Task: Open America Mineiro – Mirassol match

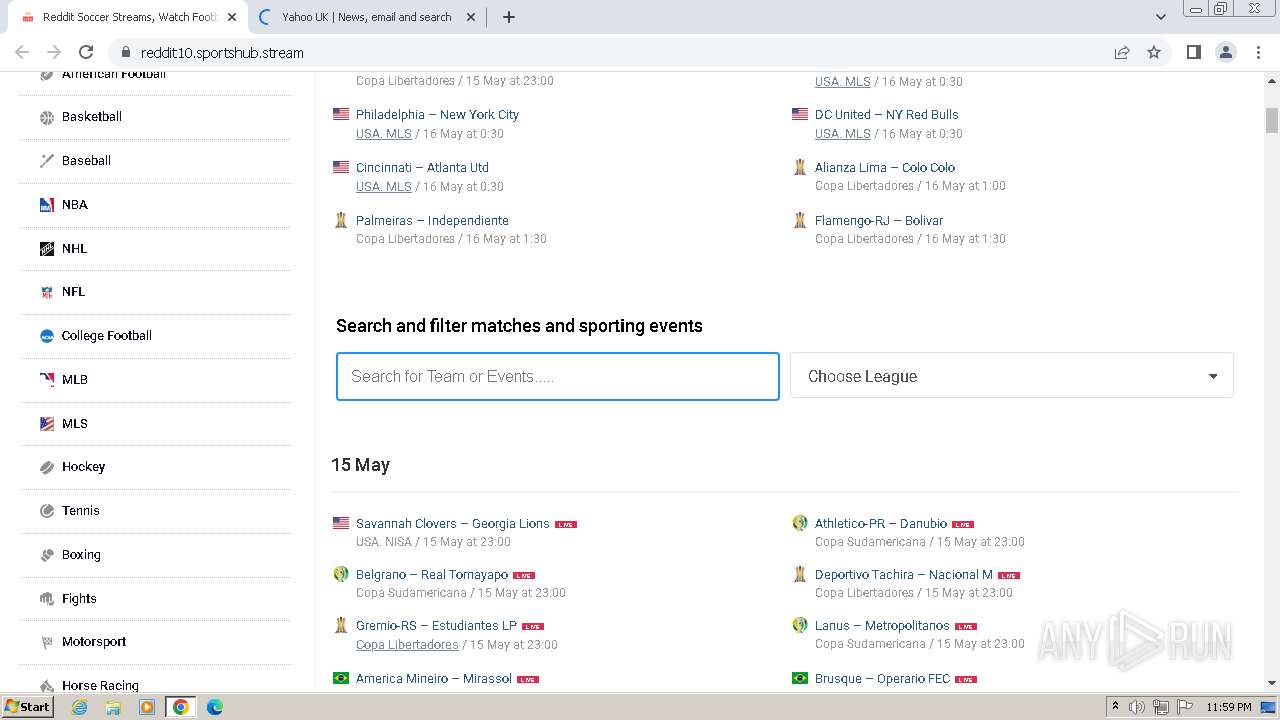Action: (434, 678)
